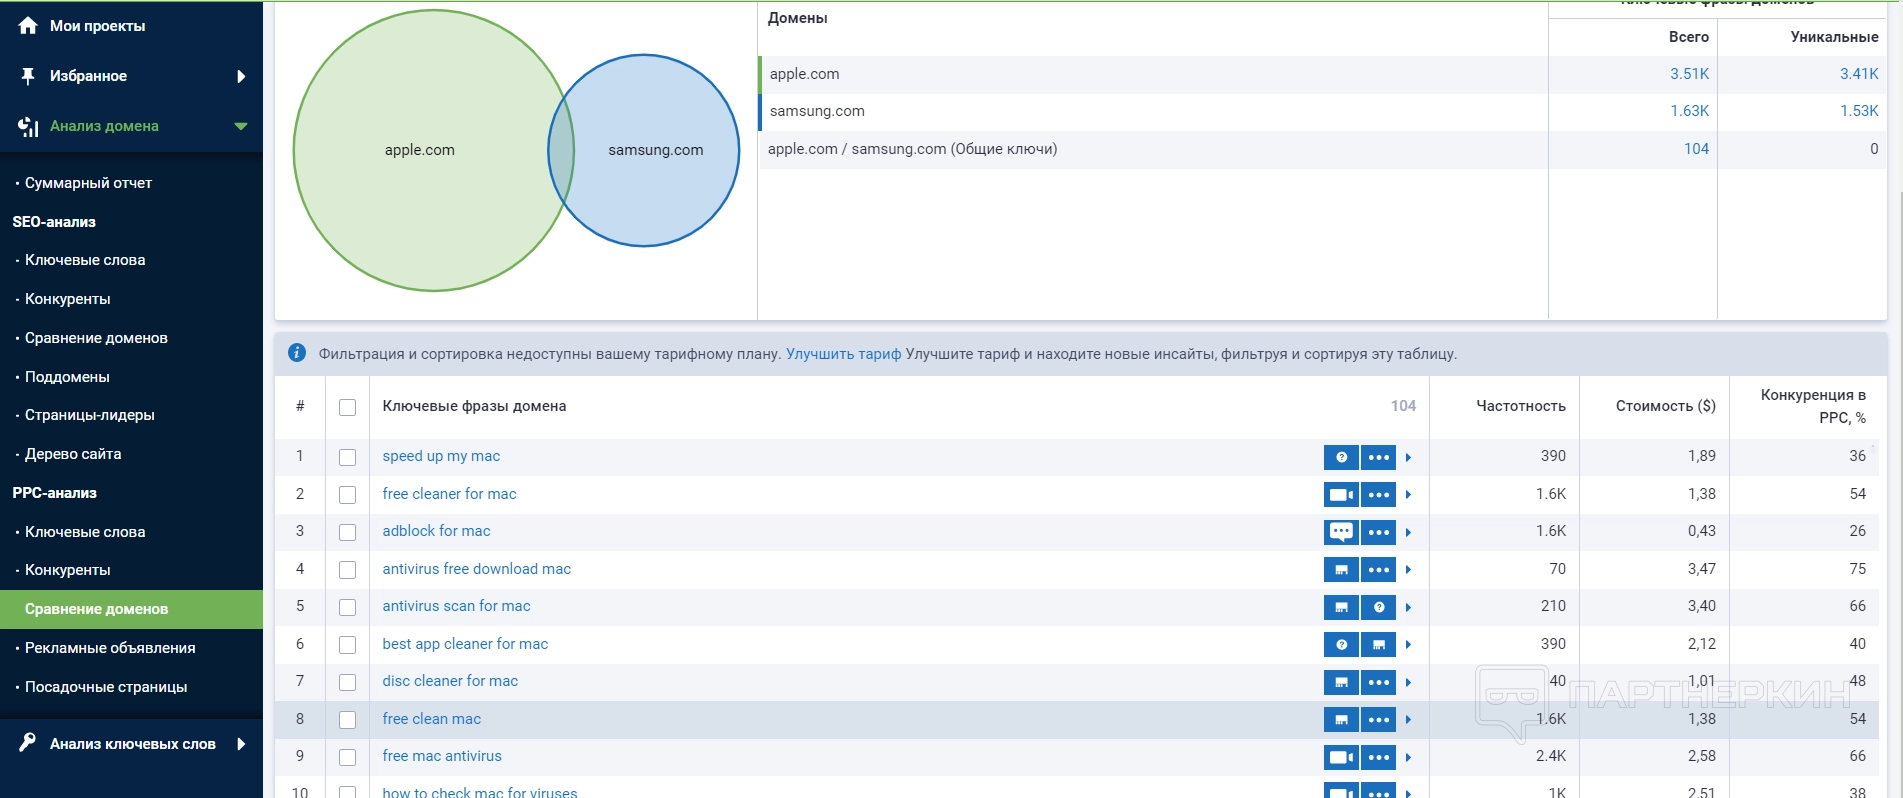Select the disc cleaner for mac checkbox
The image size is (1903, 798).
pyautogui.click(x=347, y=682)
